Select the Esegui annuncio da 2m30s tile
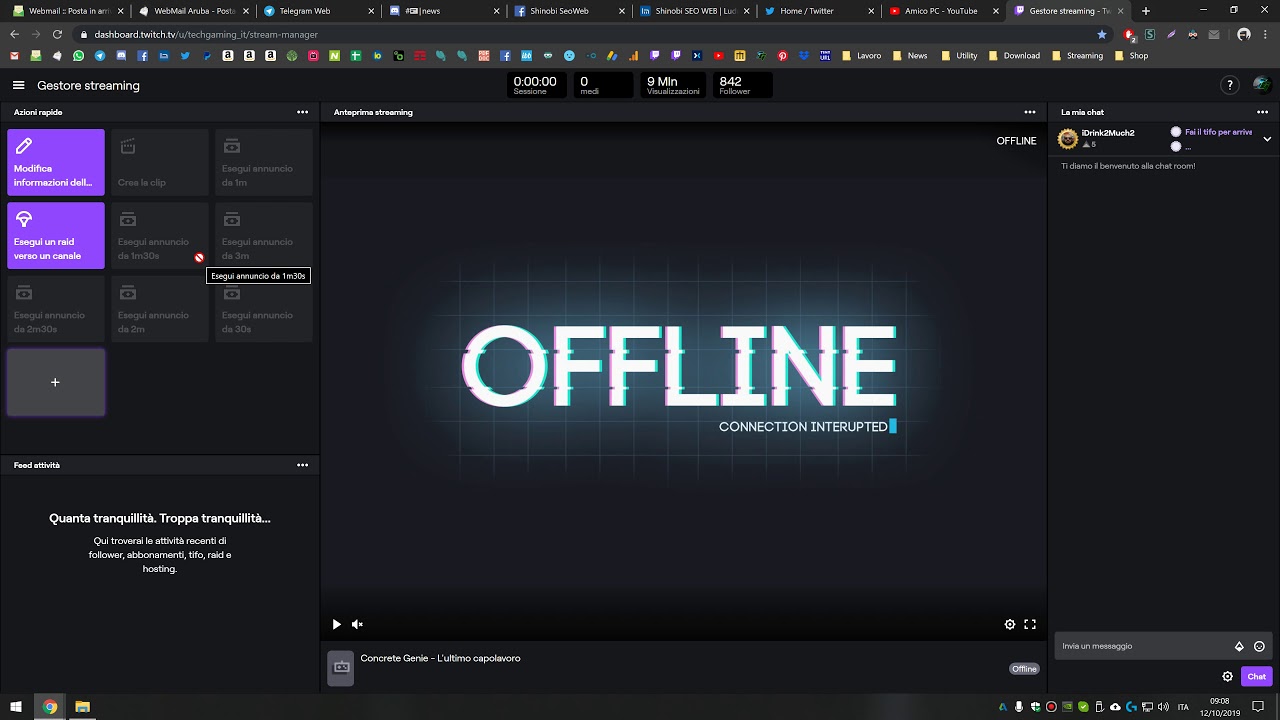Viewport: 1280px width, 720px height. click(56, 309)
